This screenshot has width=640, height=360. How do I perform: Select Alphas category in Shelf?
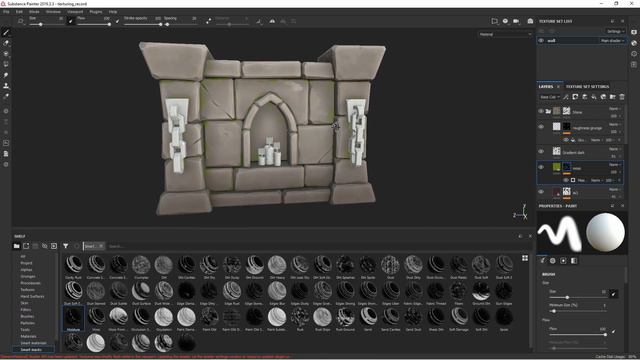click(x=26, y=270)
